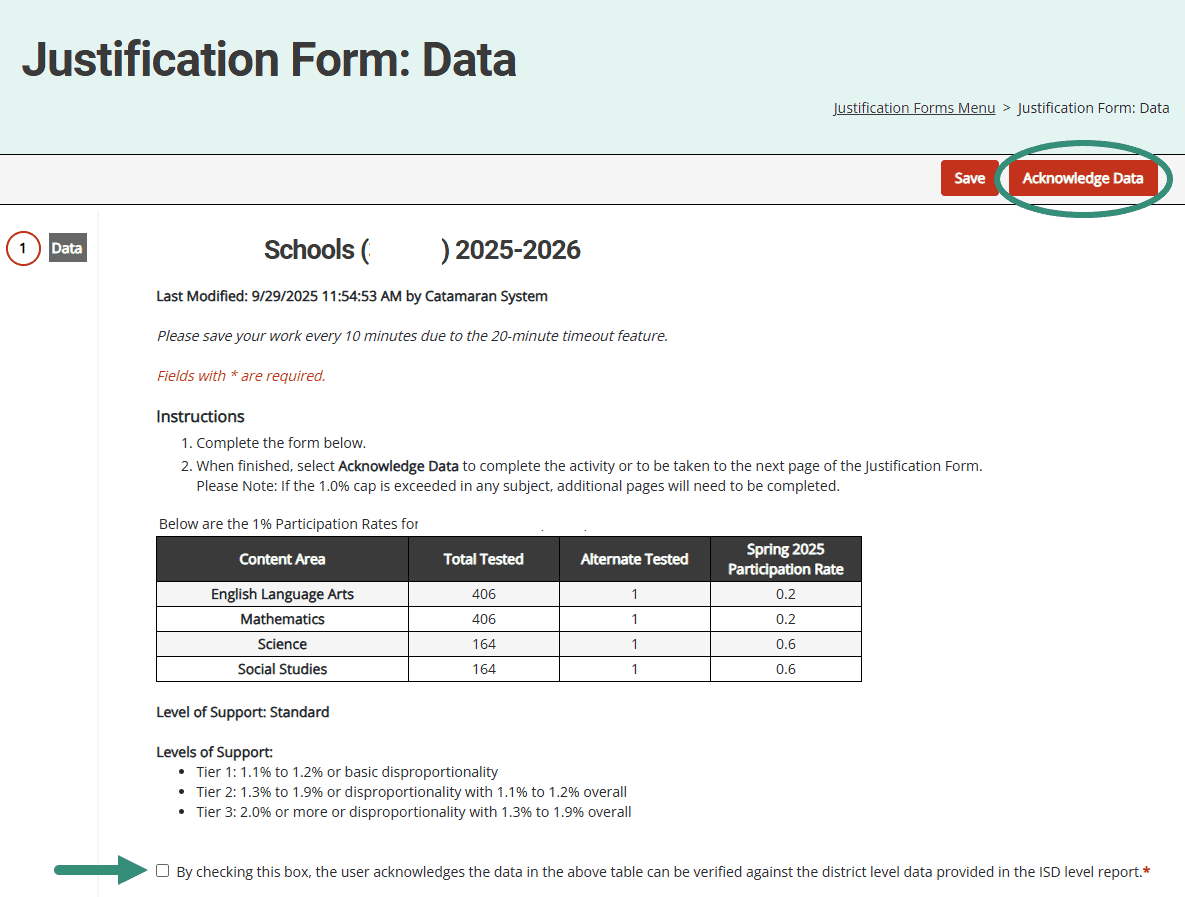Click the Acknowledge Data button
Screen dimensions: 1185x897
(1082, 178)
